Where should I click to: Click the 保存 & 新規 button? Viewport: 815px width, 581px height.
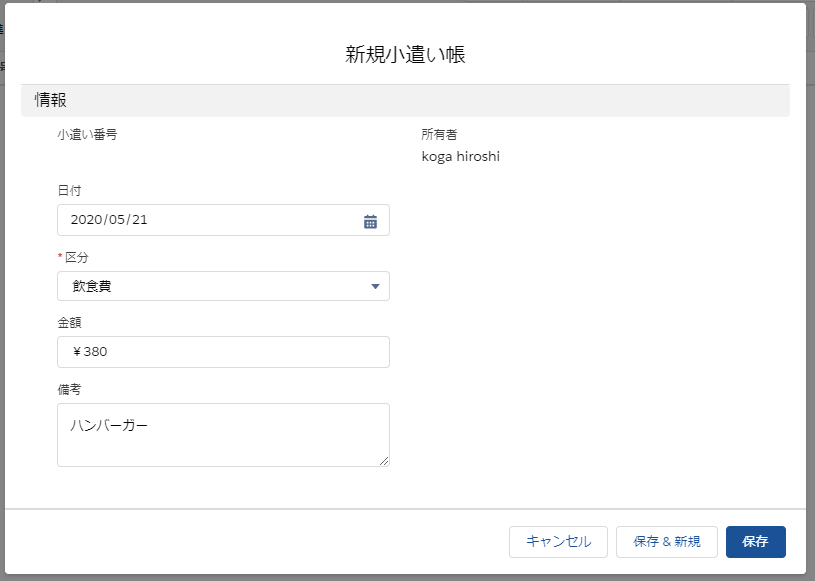[x=667, y=542]
